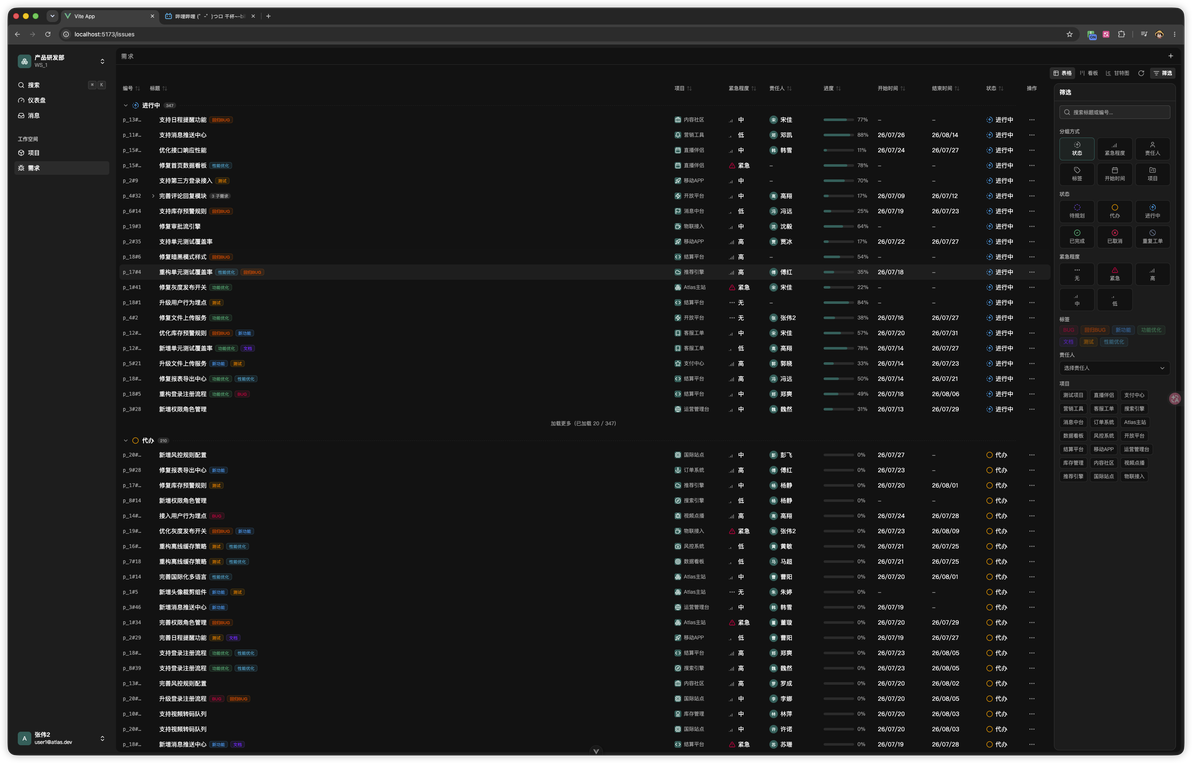Click 搜索标题或编号 search field
The image size is (1192, 763).
point(1114,112)
